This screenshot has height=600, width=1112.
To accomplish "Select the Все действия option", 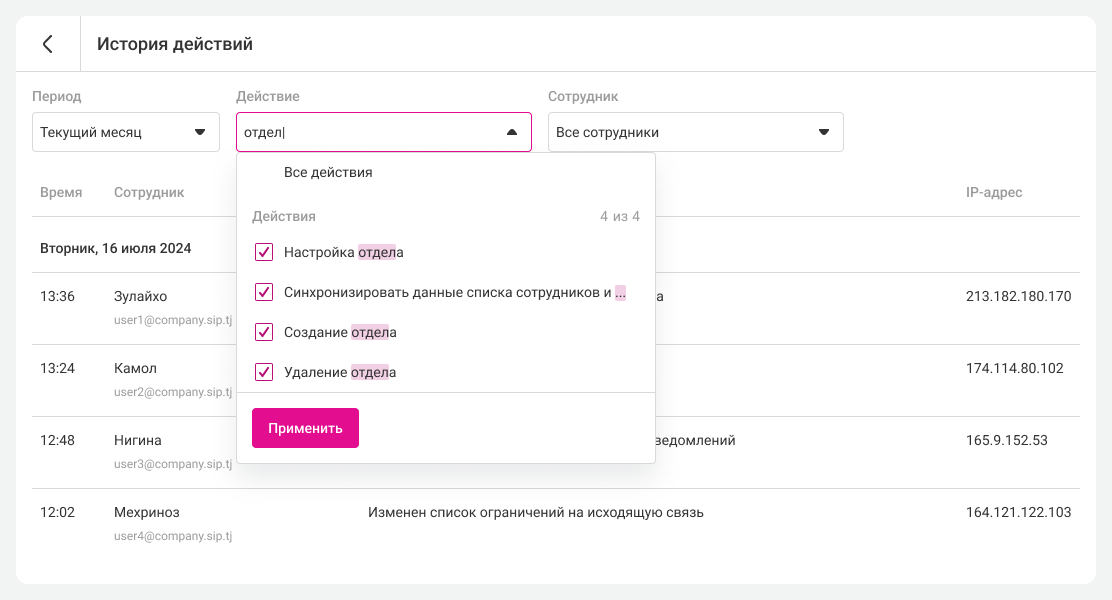I will (x=328, y=172).
